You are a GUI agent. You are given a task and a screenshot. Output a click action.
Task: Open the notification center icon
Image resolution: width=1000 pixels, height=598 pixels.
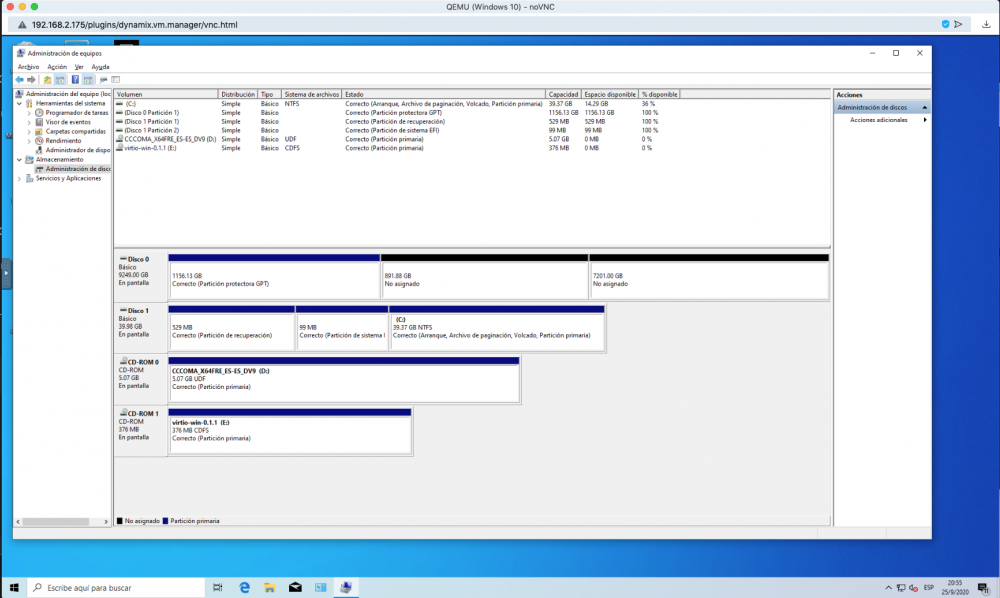pyautogui.click(x=983, y=588)
